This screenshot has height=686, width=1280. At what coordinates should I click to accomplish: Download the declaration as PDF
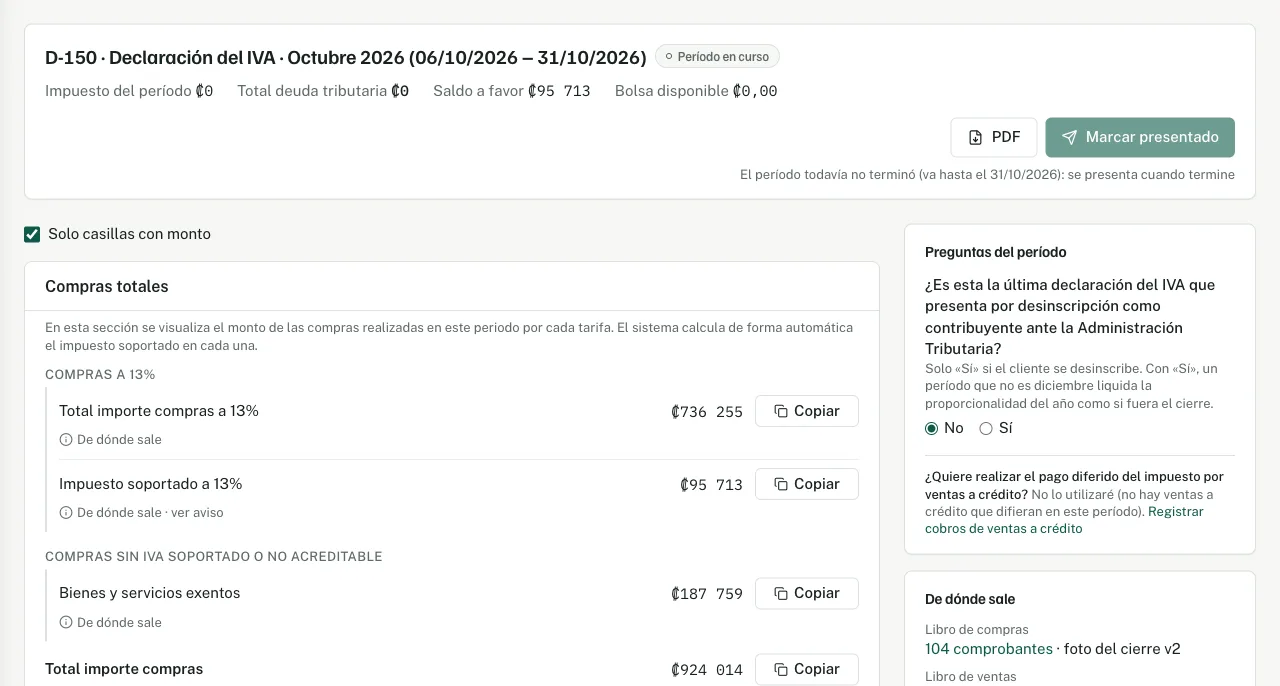pos(993,137)
